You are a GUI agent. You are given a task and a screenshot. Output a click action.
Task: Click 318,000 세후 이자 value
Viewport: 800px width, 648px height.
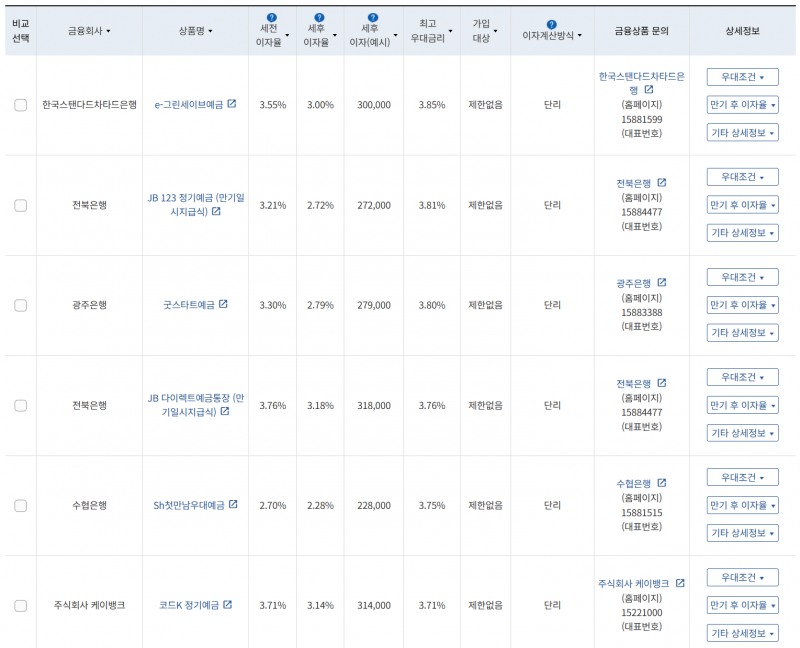pos(373,406)
